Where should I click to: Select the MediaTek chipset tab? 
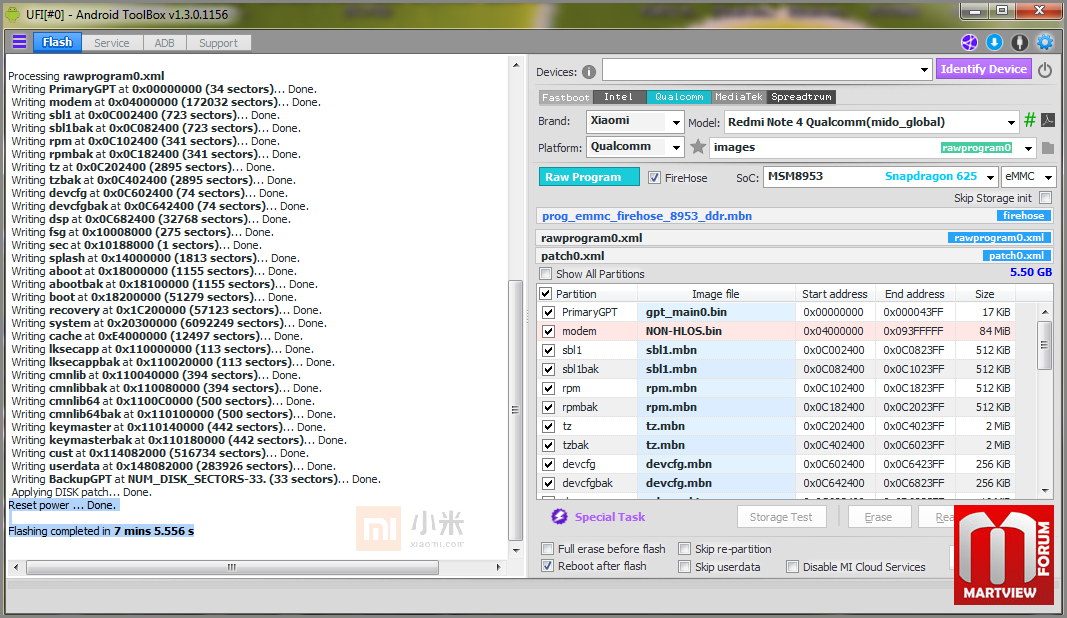point(739,97)
